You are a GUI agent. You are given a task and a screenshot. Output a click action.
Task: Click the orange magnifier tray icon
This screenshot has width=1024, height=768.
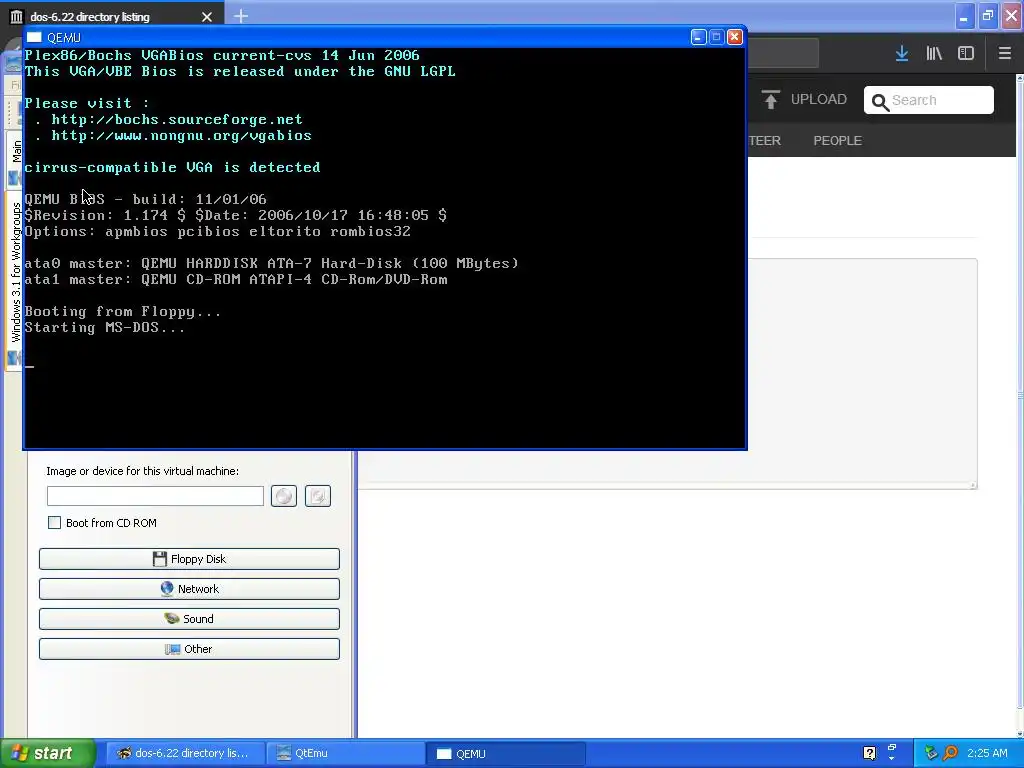pos(950,753)
